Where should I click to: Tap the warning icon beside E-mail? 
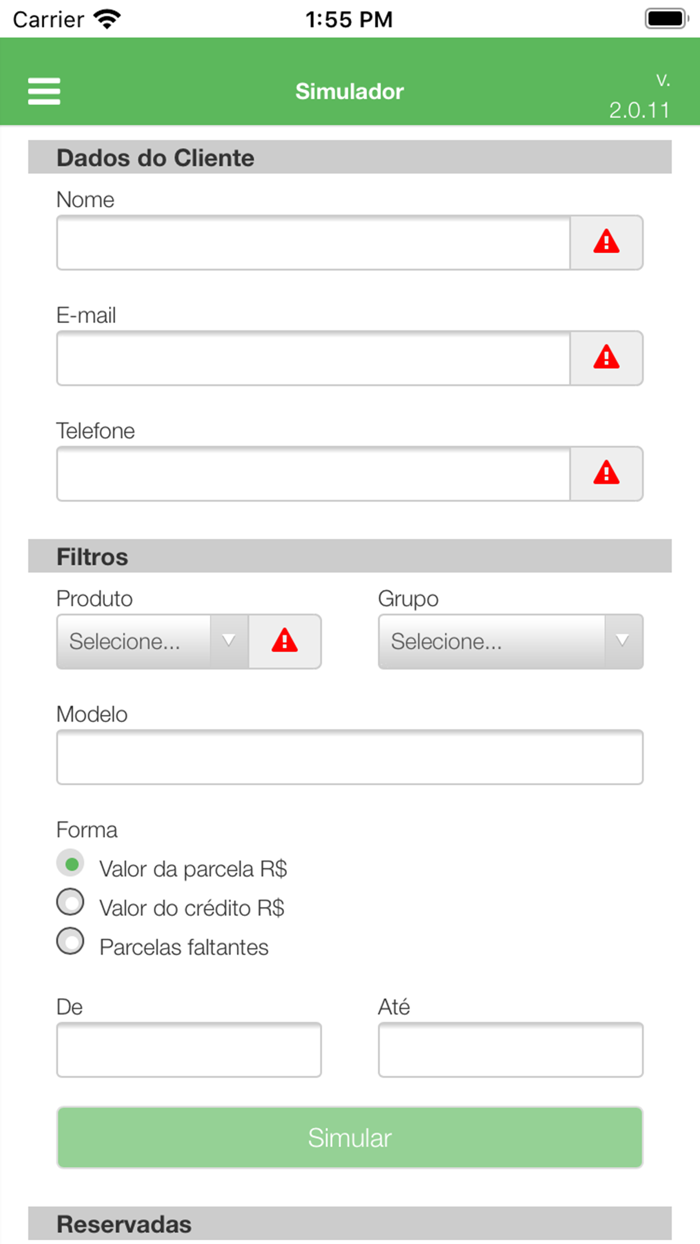606,358
